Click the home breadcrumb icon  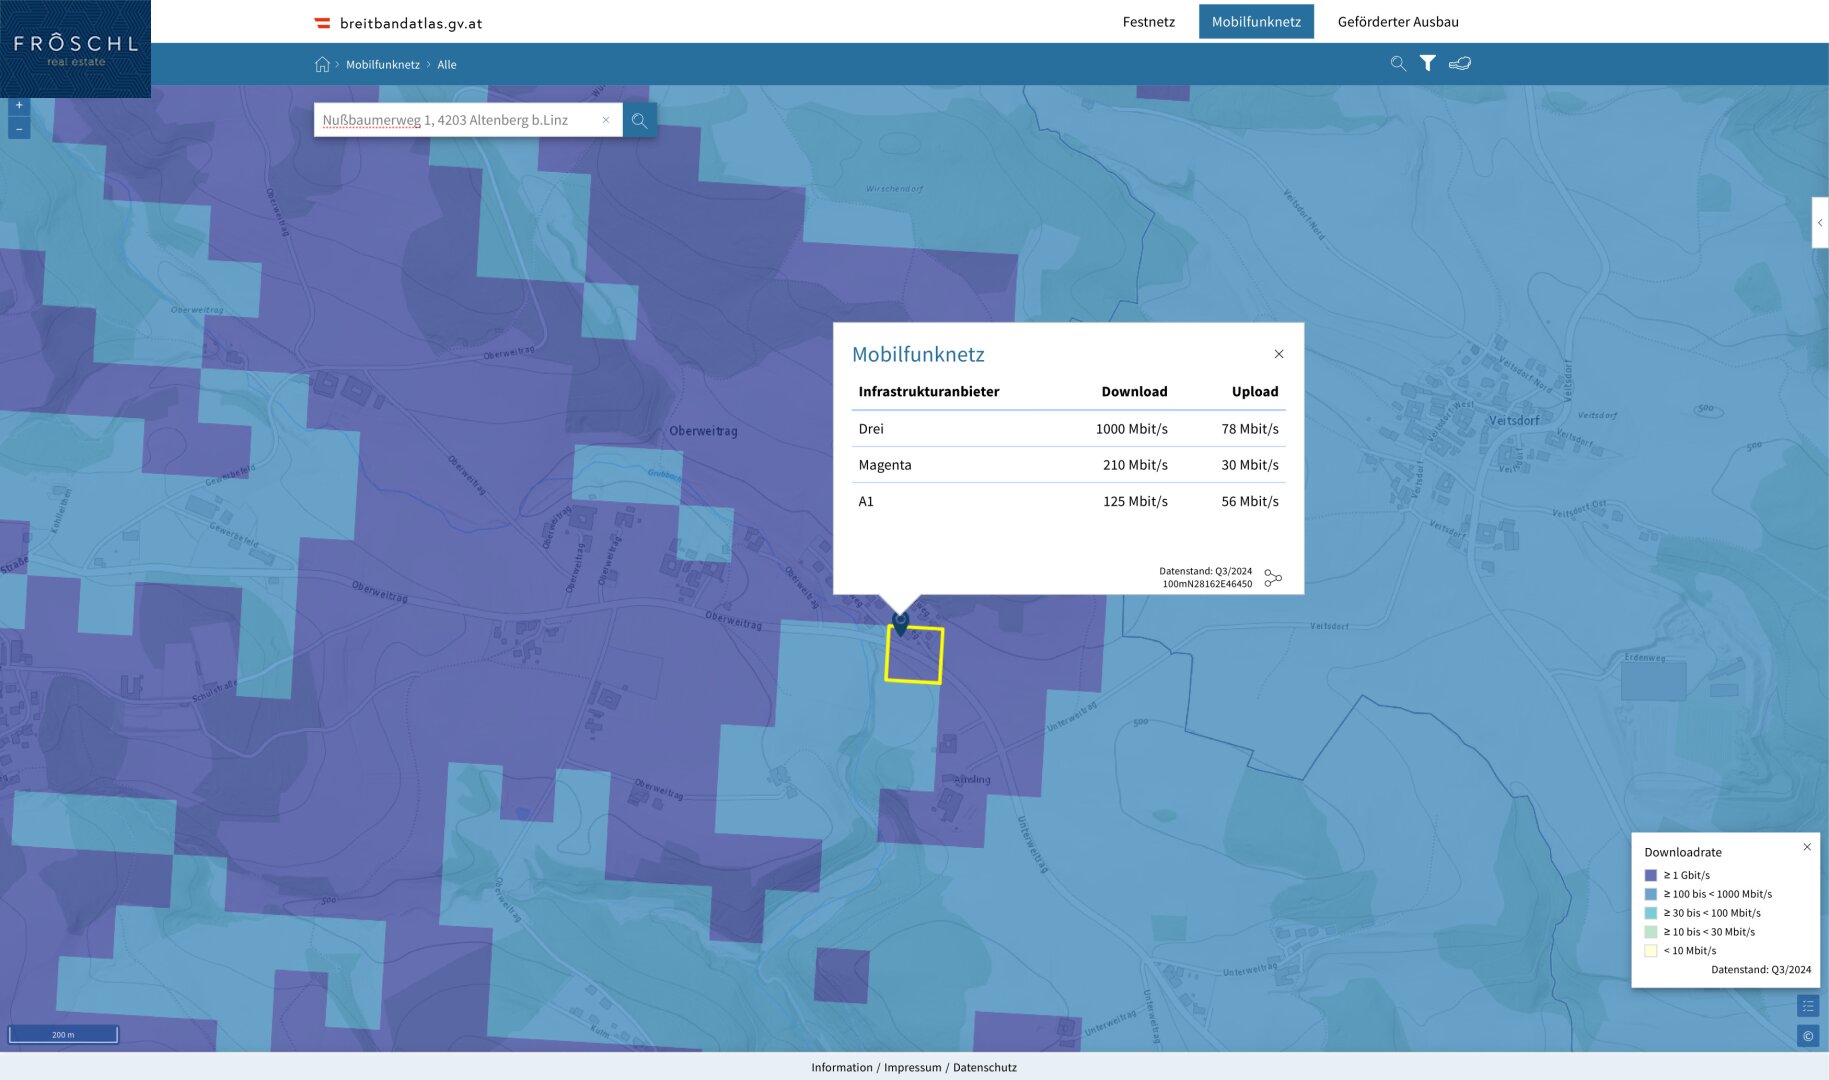click(322, 64)
